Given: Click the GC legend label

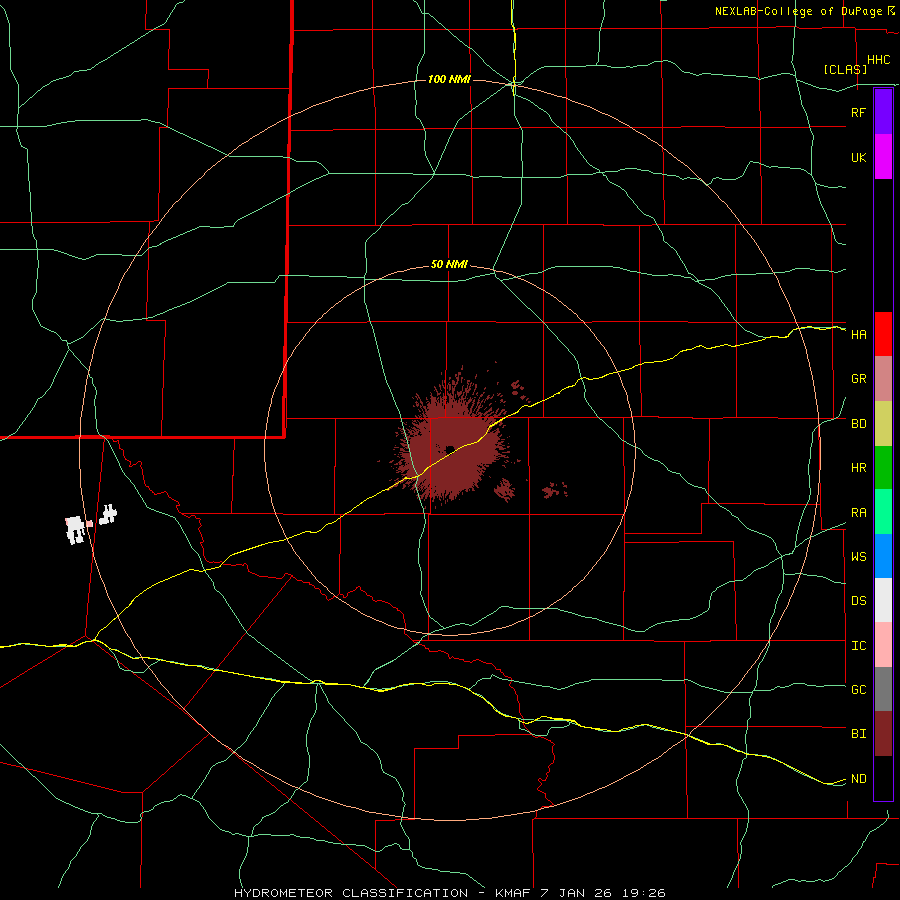Looking at the screenshot, I should [x=858, y=690].
